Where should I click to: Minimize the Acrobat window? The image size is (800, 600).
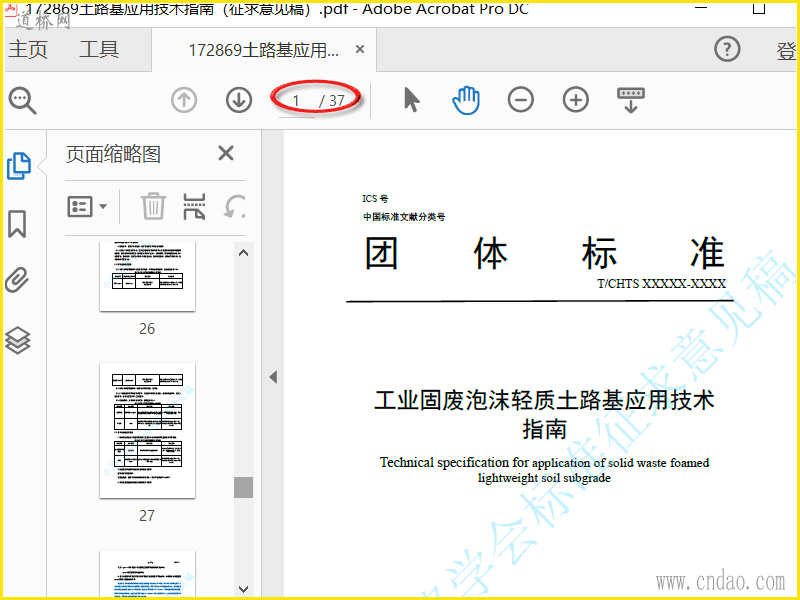[701, 7]
